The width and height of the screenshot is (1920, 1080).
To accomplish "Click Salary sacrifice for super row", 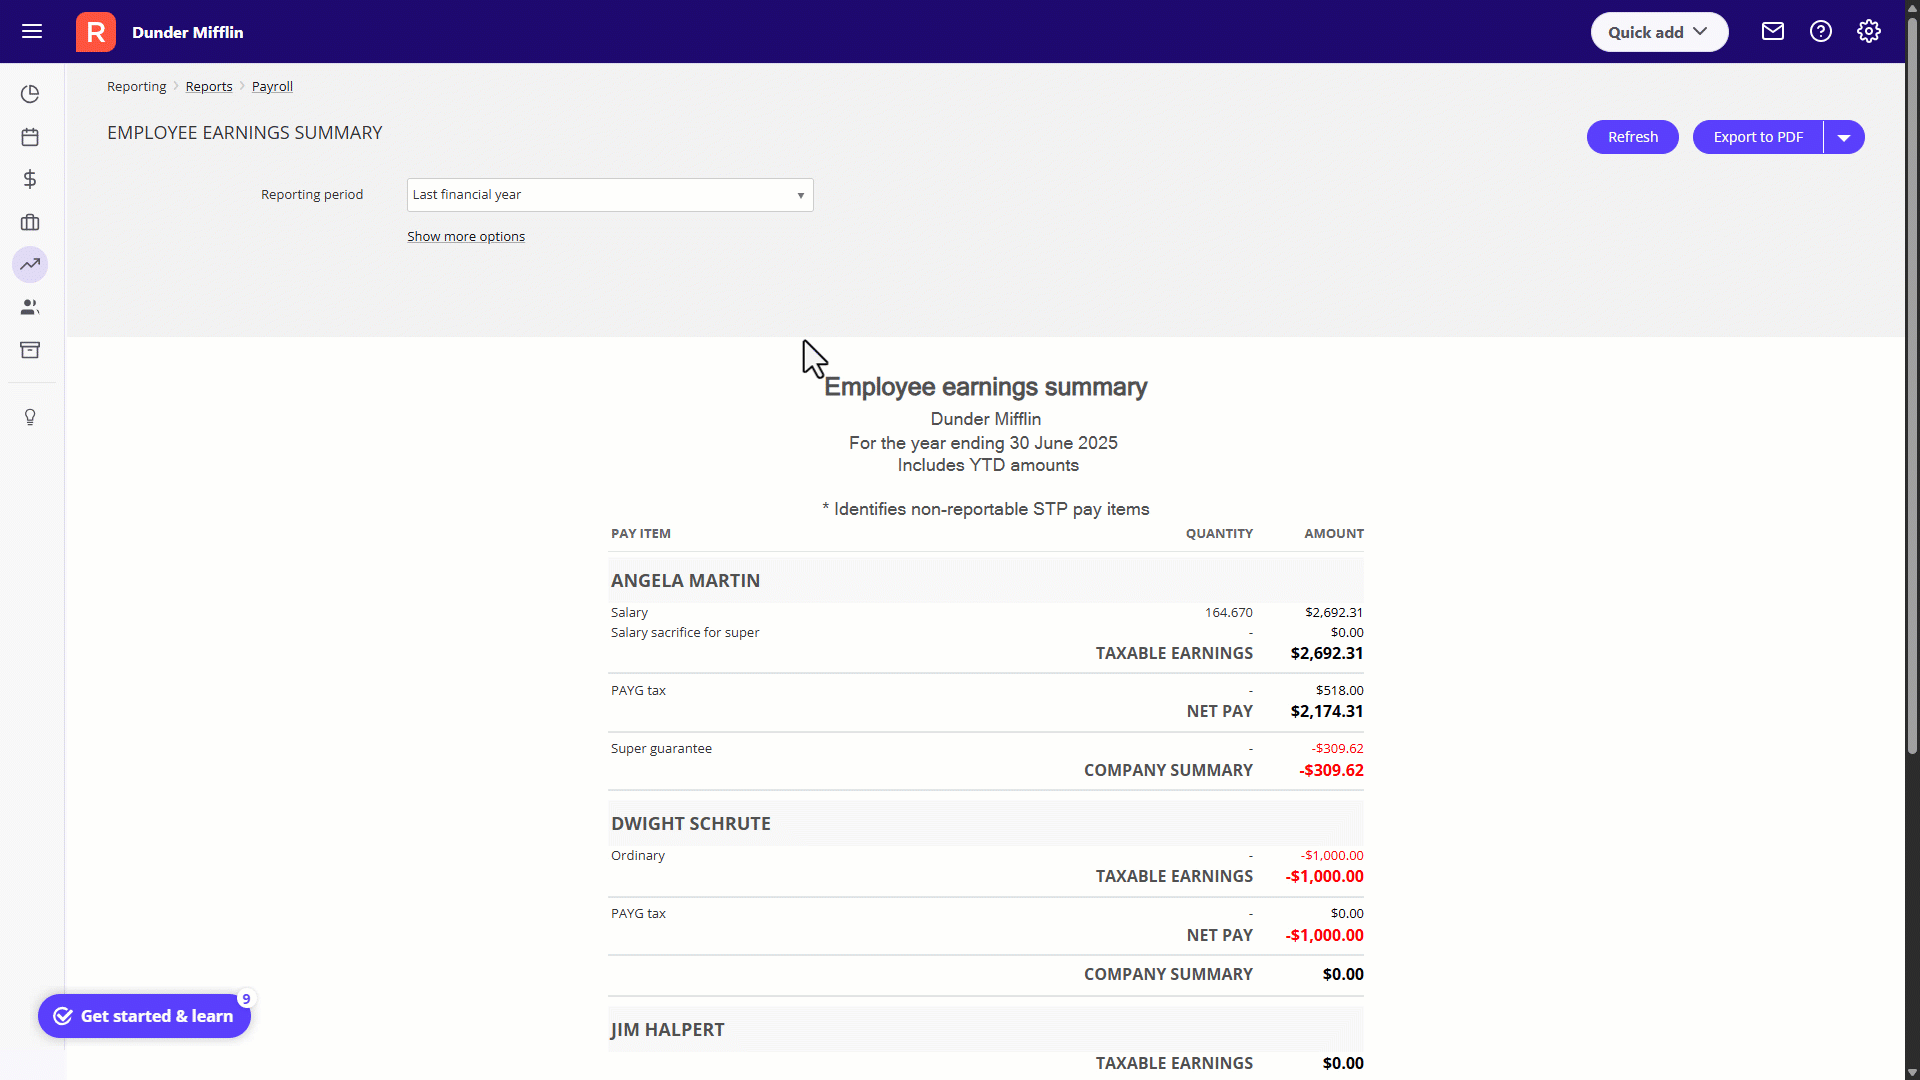I will pos(986,633).
